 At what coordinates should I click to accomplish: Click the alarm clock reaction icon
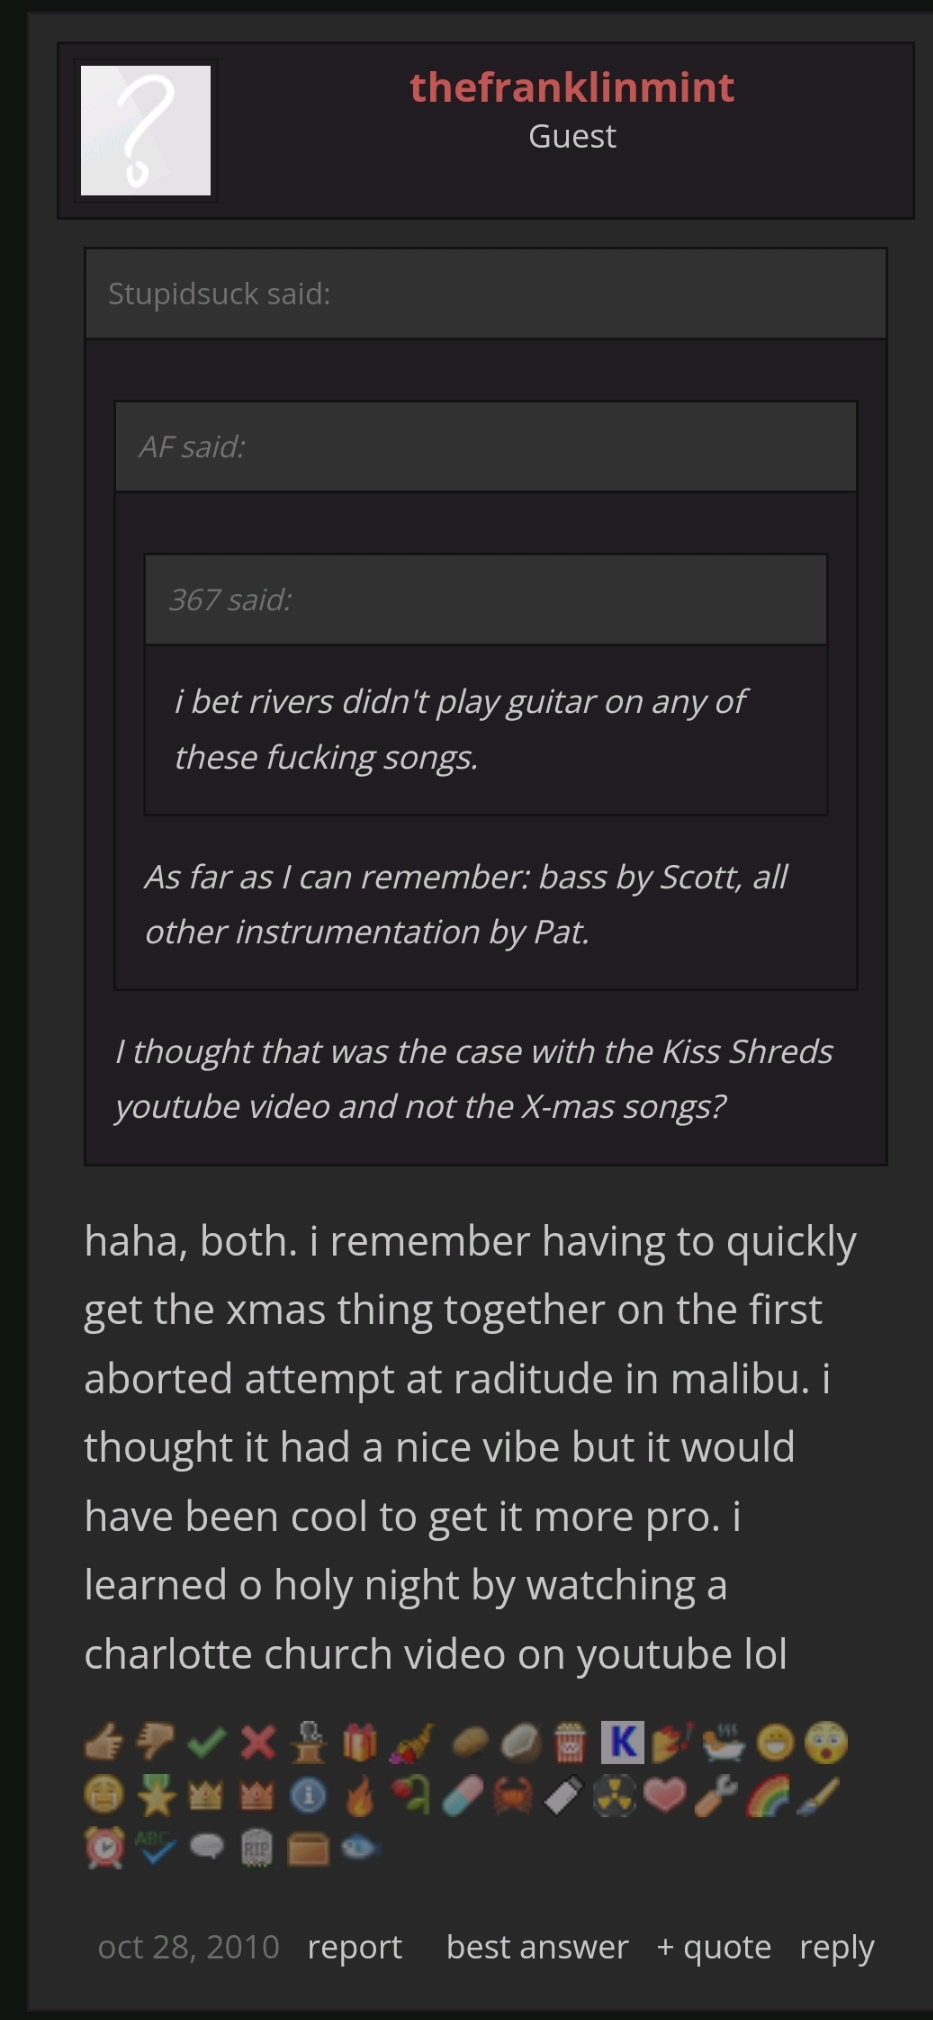tap(104, 1848)
